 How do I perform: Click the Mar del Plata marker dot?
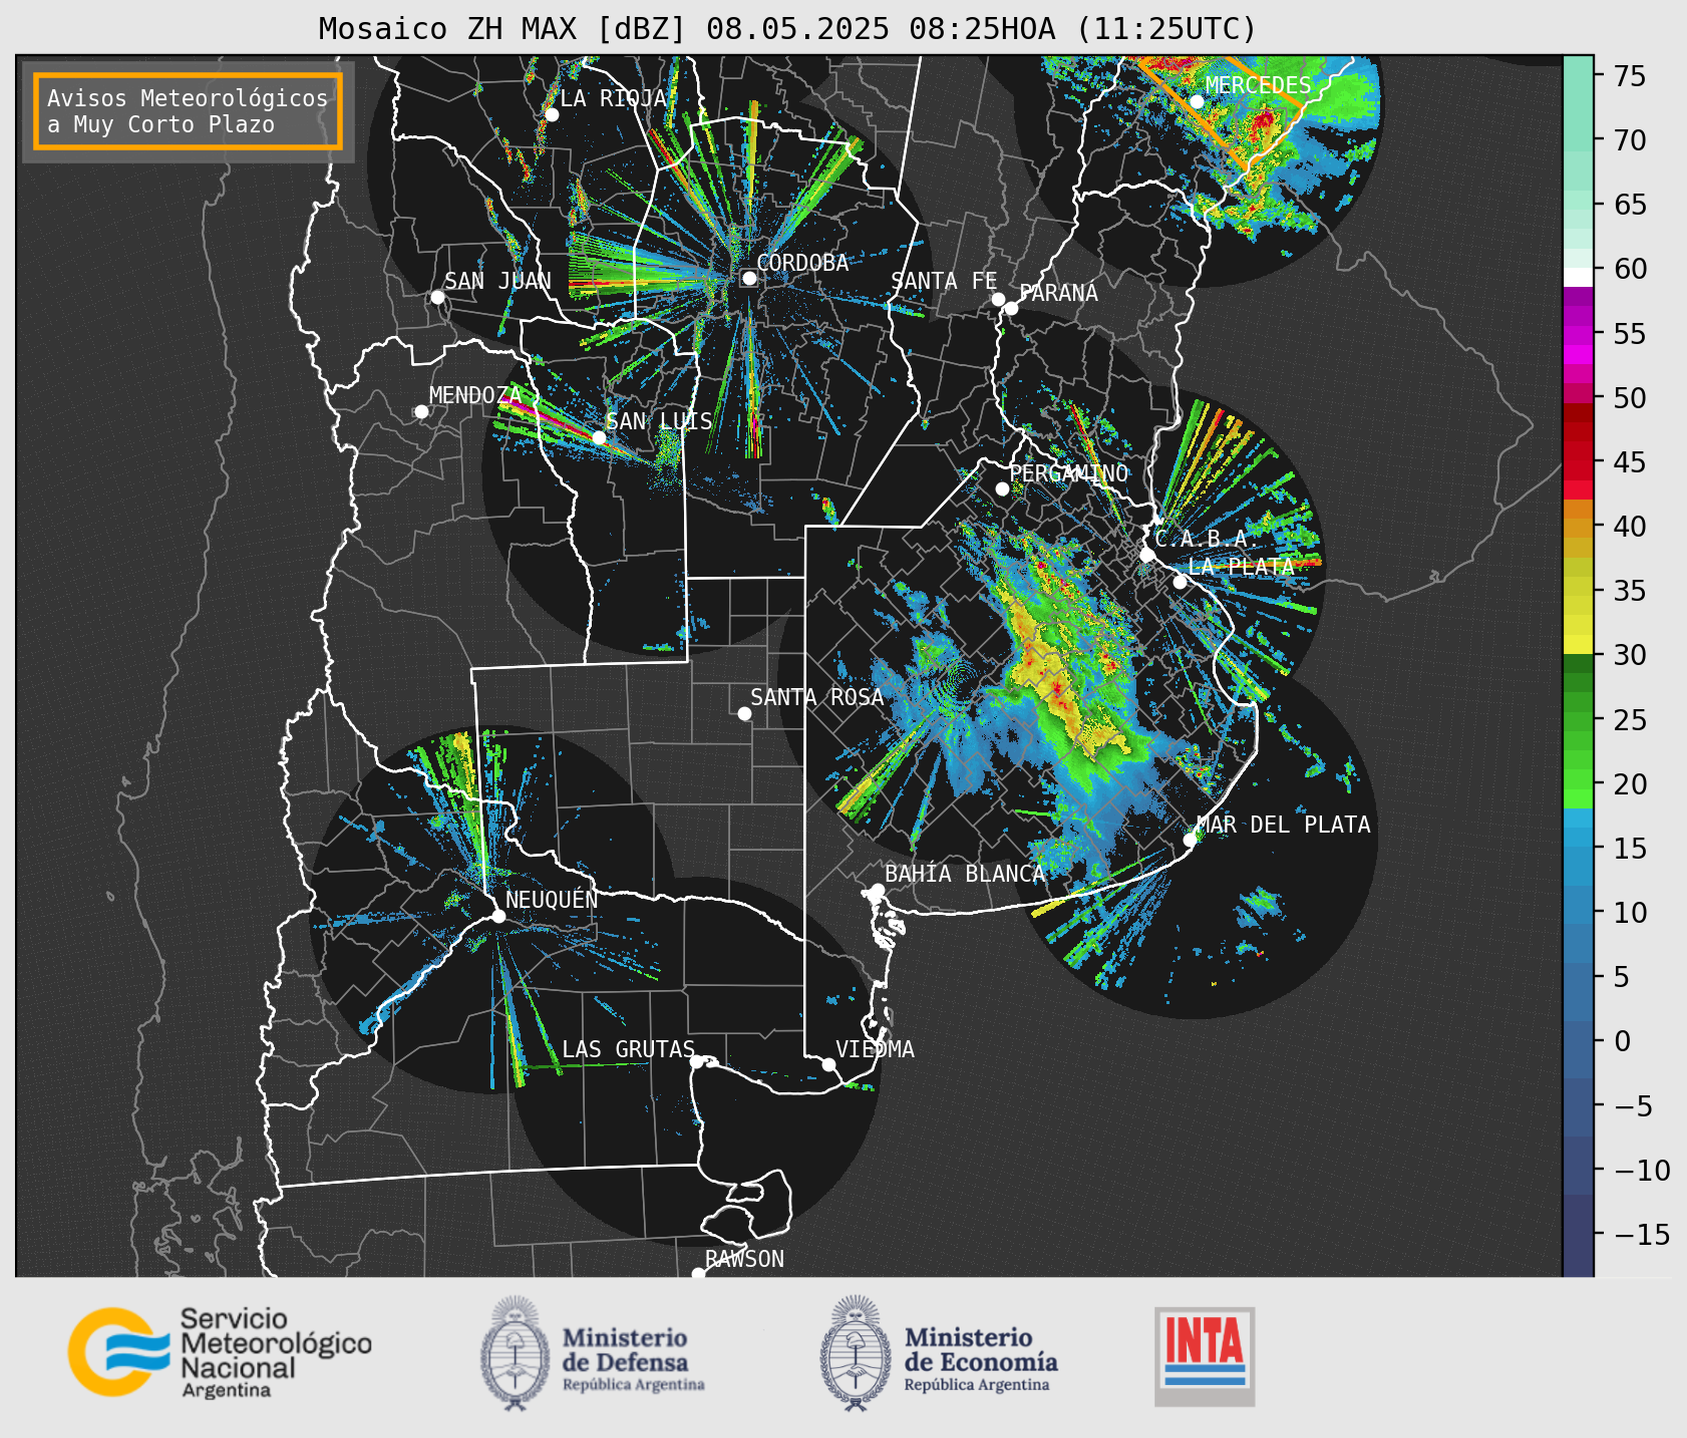(x=1190, y=839)
